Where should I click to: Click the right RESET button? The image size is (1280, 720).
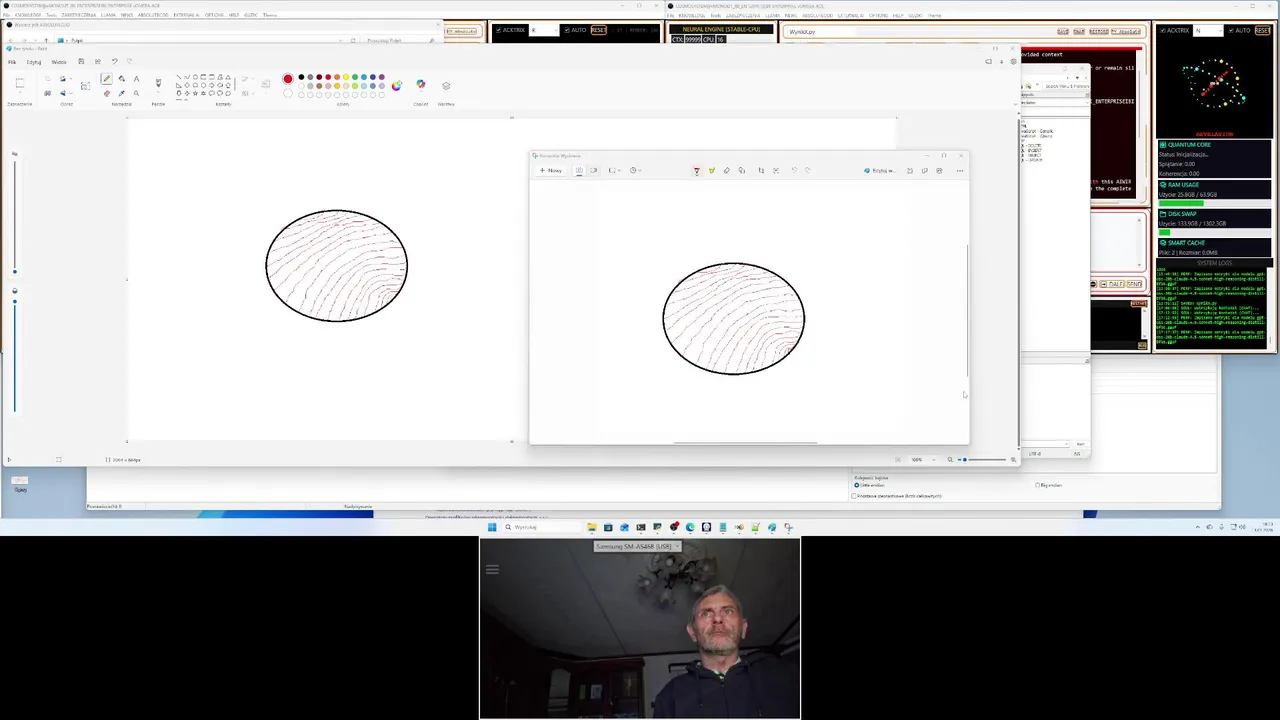point(1262,30)
